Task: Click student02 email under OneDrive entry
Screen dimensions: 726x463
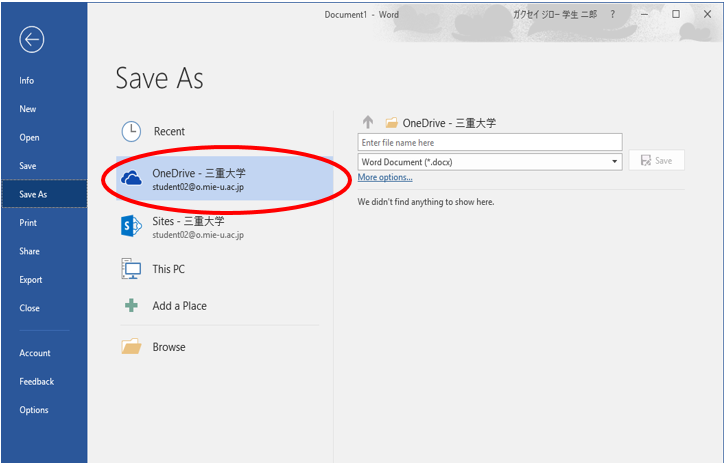Action: [198, 187]
